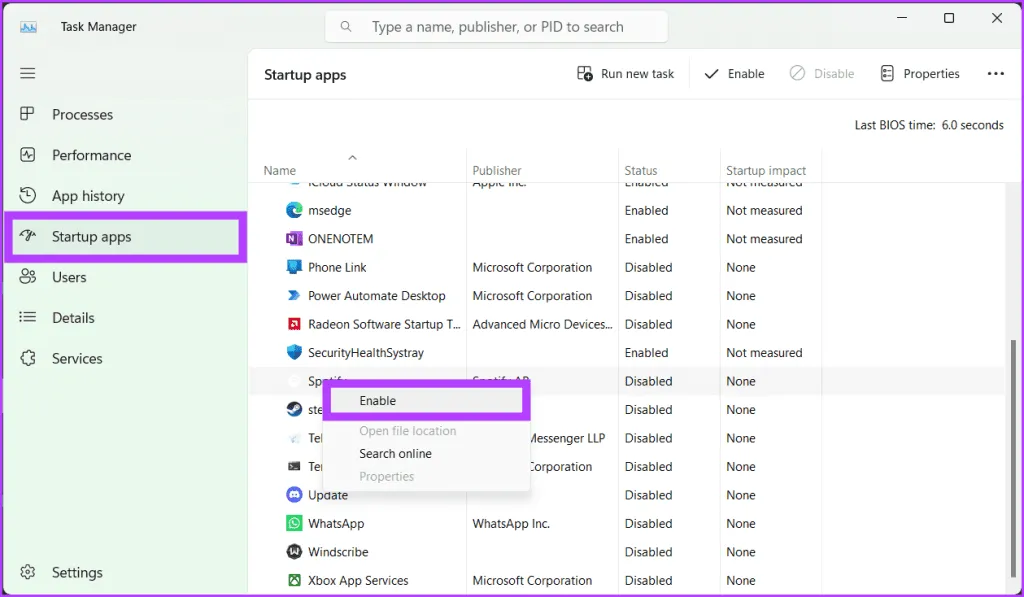Open the Services page
The width and height of the screenshot is (1024, 597).
point(77,358)
